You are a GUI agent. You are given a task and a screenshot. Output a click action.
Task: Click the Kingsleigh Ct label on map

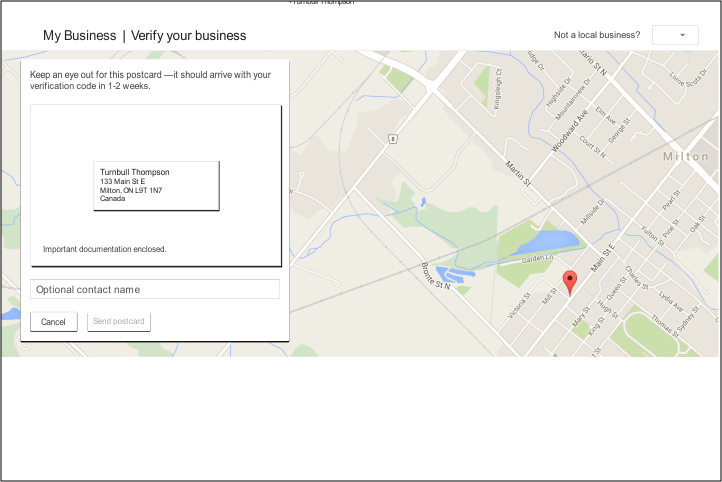[x=498, y=89]
